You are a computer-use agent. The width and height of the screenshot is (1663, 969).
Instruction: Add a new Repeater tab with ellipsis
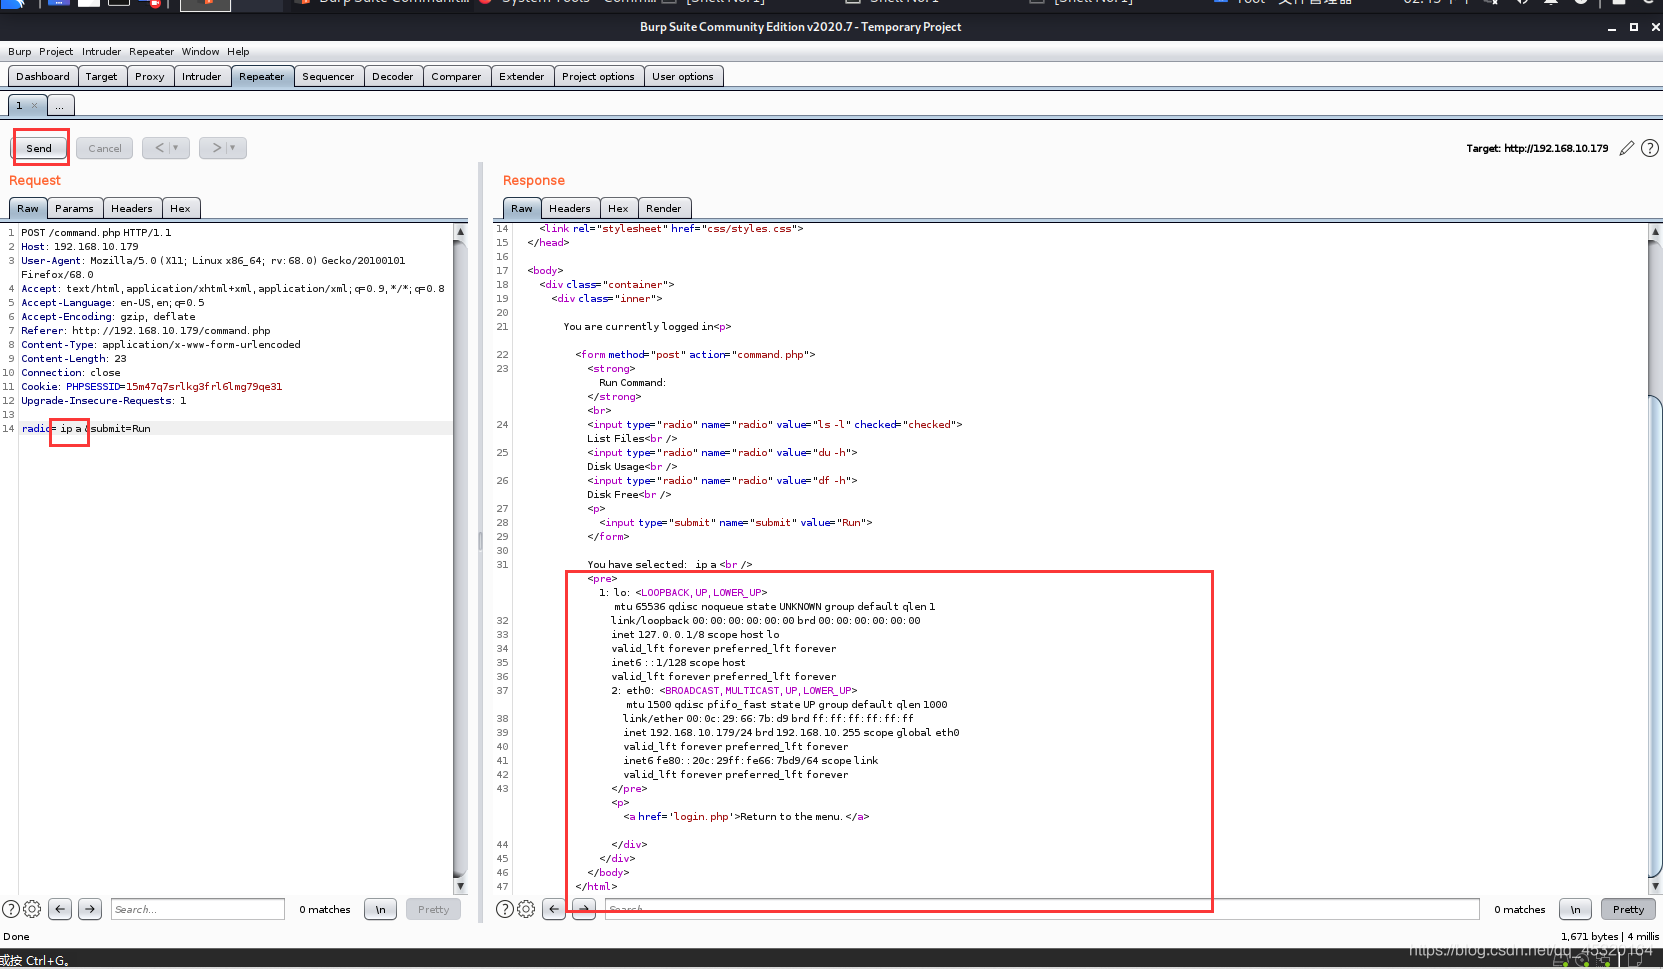pyautogui.click(x=60, y=105)
